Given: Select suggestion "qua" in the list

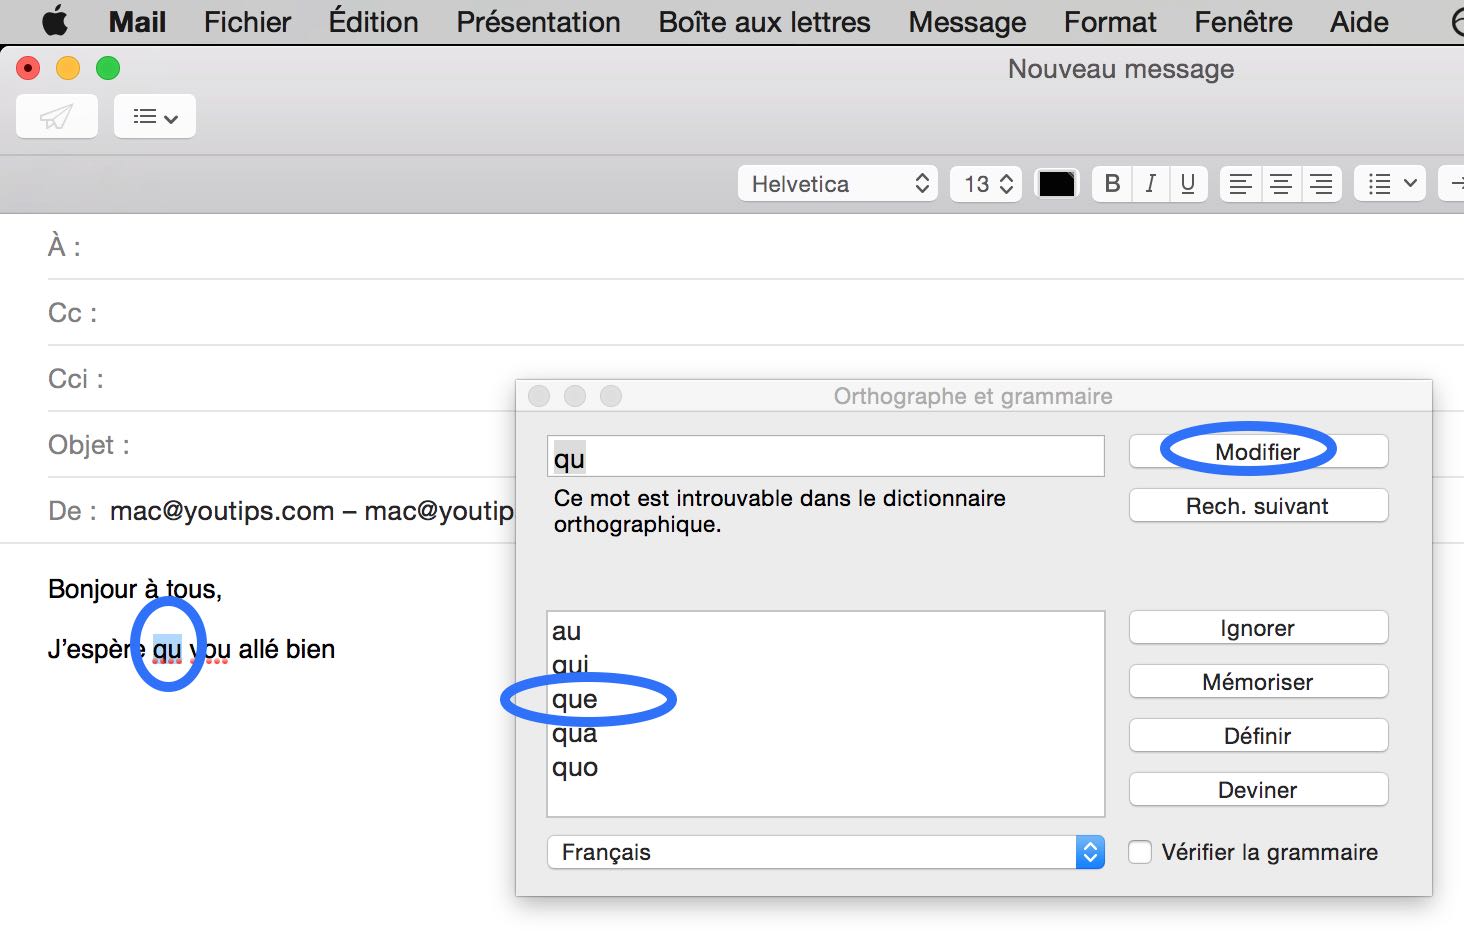Looking at the screenshot, I should [826, 734].
